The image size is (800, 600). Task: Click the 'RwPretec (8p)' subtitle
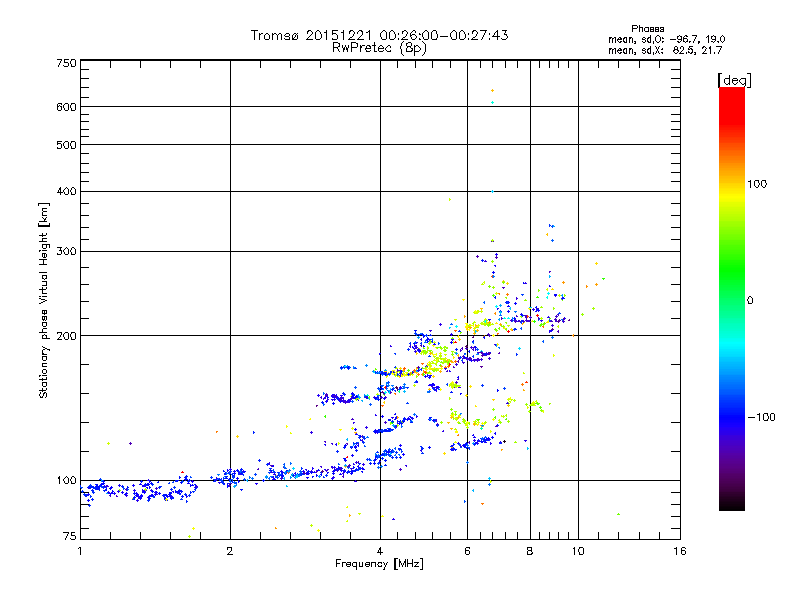pyautogui.click(x=379, y=48)
